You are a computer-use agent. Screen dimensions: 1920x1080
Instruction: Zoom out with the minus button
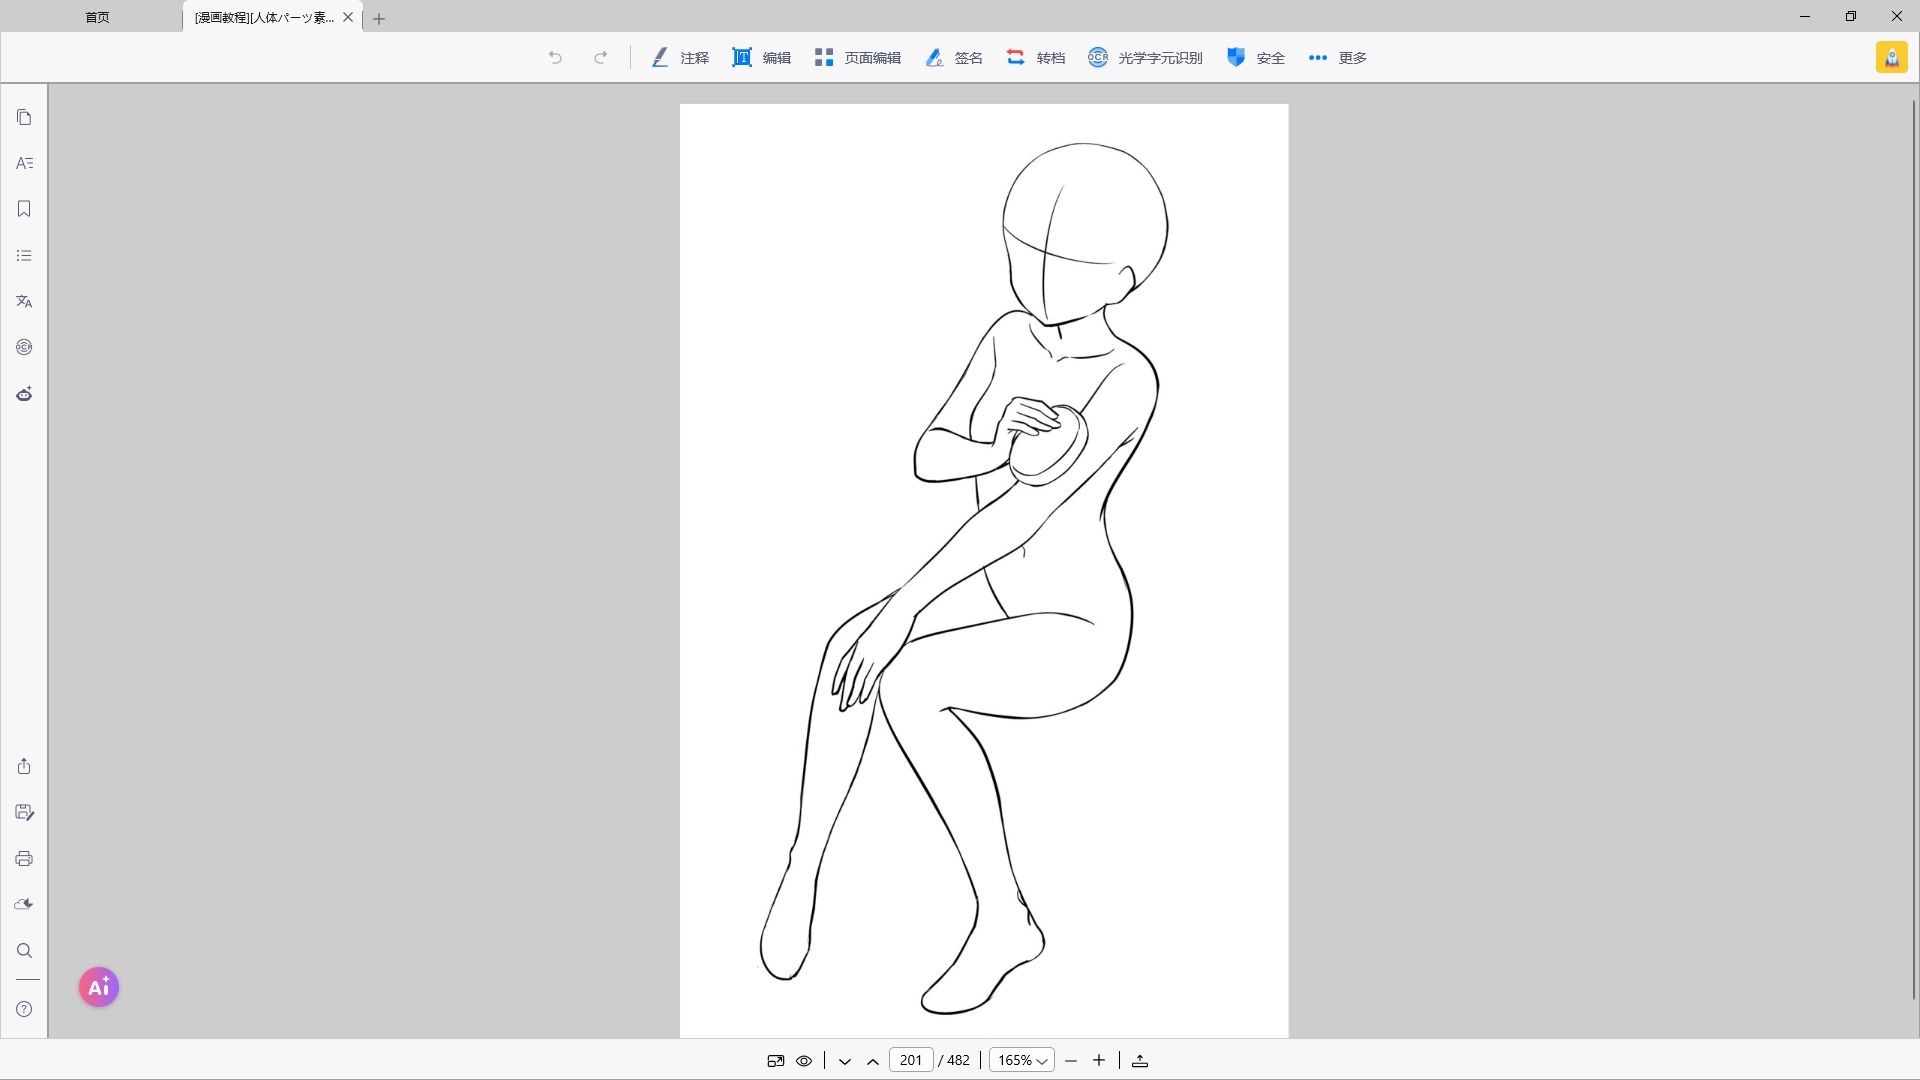pos(1071,1061)
